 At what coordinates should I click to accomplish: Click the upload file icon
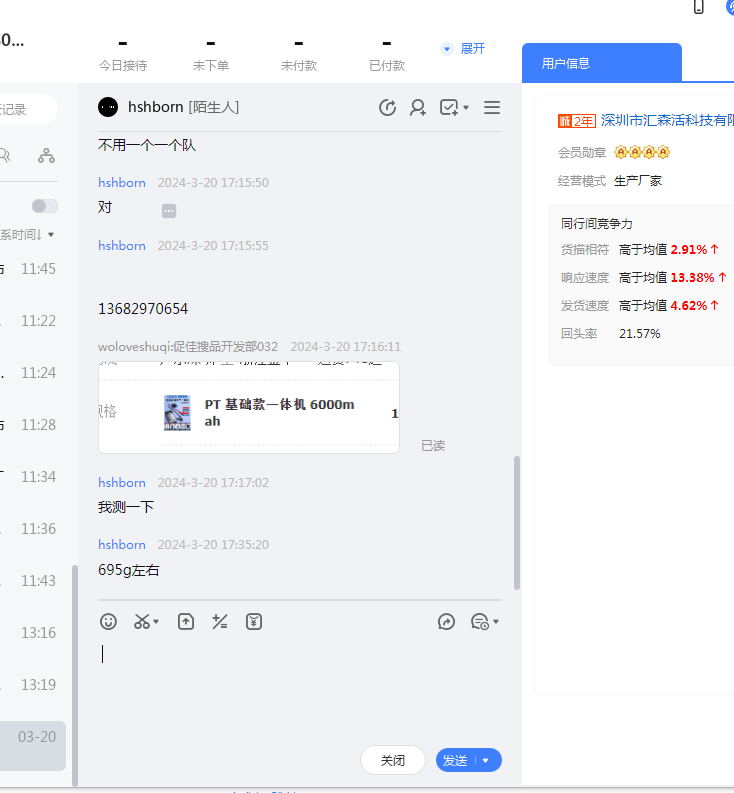(x=186, y=622)
